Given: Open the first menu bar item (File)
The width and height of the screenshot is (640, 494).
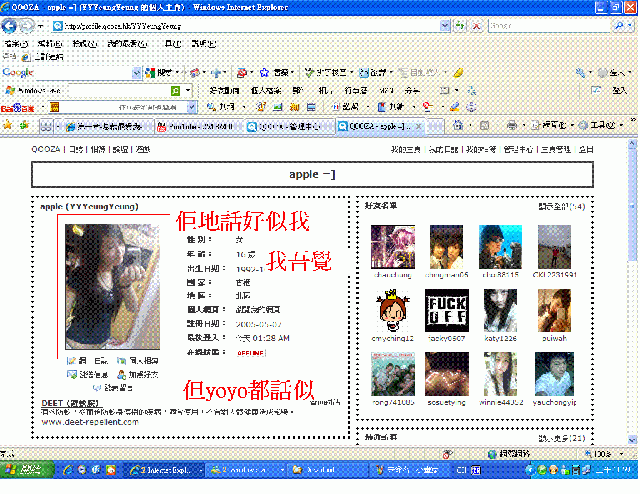Looking at the screenshot, I should tap(16, 43).
